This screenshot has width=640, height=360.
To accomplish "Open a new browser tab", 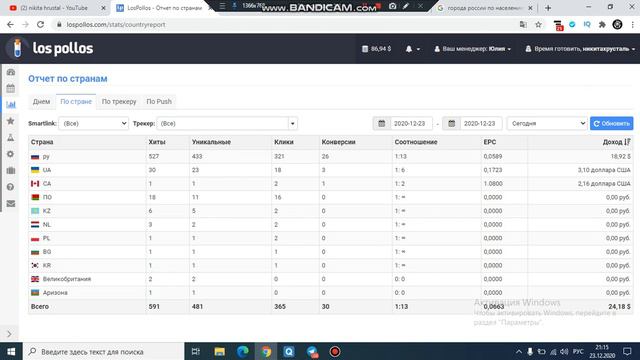I will point(548,8).
